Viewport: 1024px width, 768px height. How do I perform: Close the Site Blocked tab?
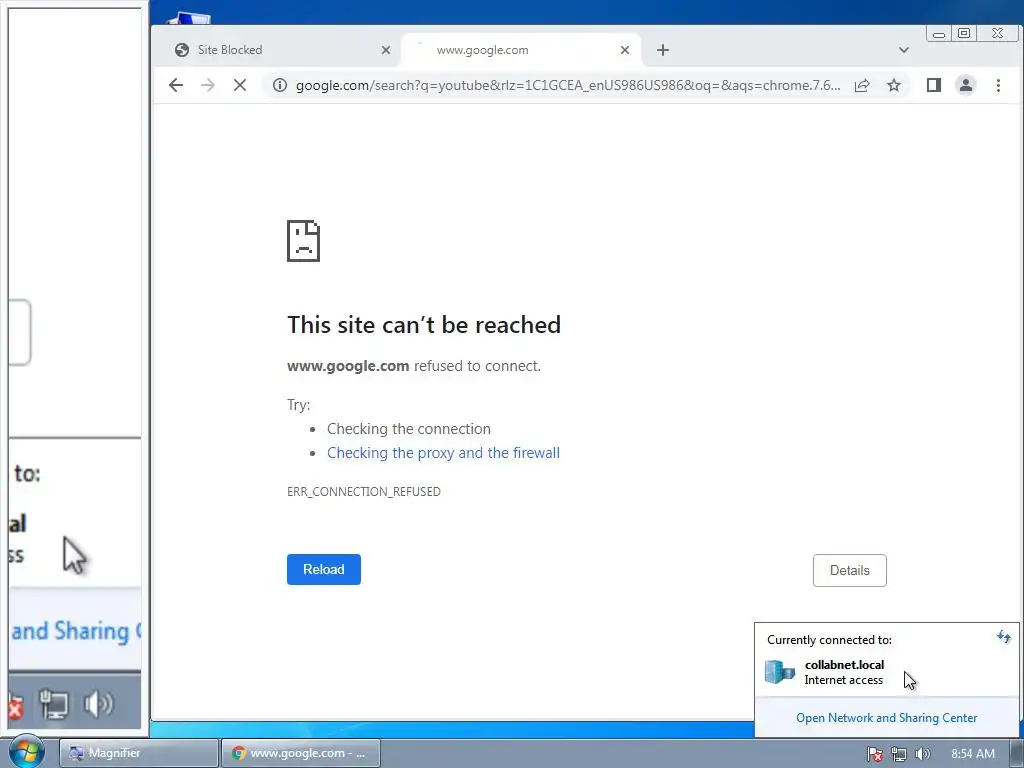[386, 50]
